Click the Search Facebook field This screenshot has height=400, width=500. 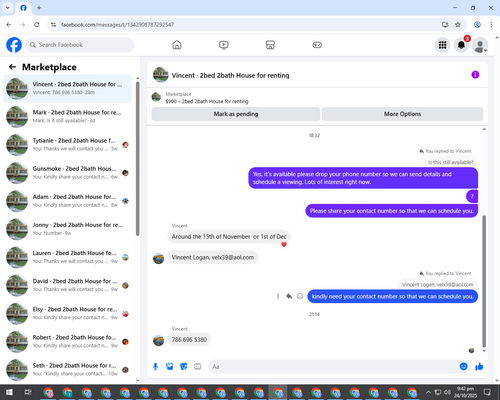80,45
